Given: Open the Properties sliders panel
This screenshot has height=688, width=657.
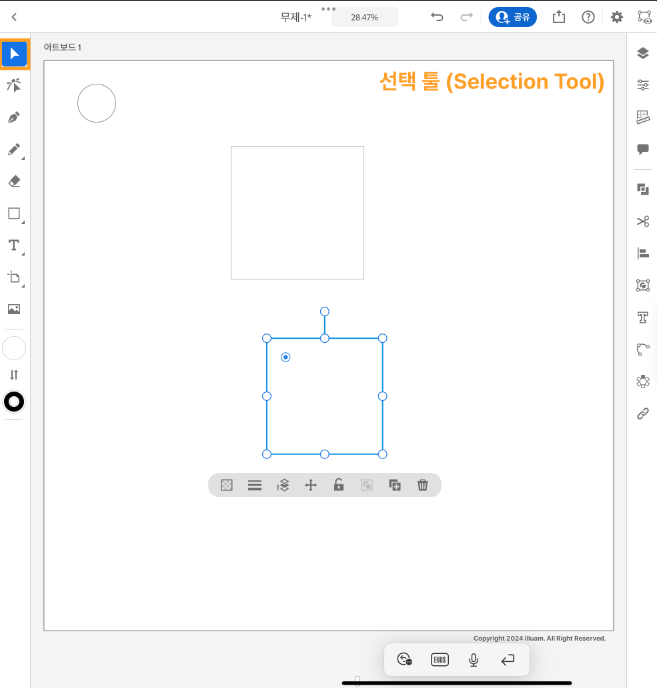Looking at the screenshot, I should tap(643, 85).
